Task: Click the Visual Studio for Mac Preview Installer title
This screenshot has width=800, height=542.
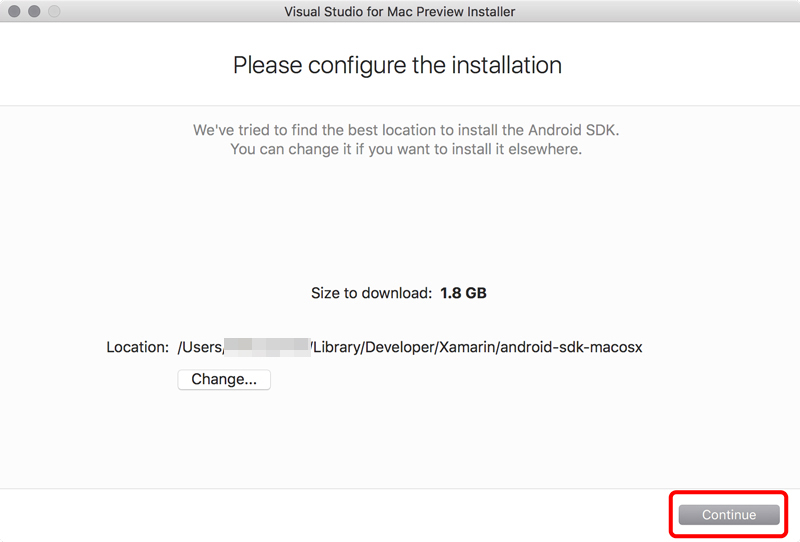Action: coord(399,11)
